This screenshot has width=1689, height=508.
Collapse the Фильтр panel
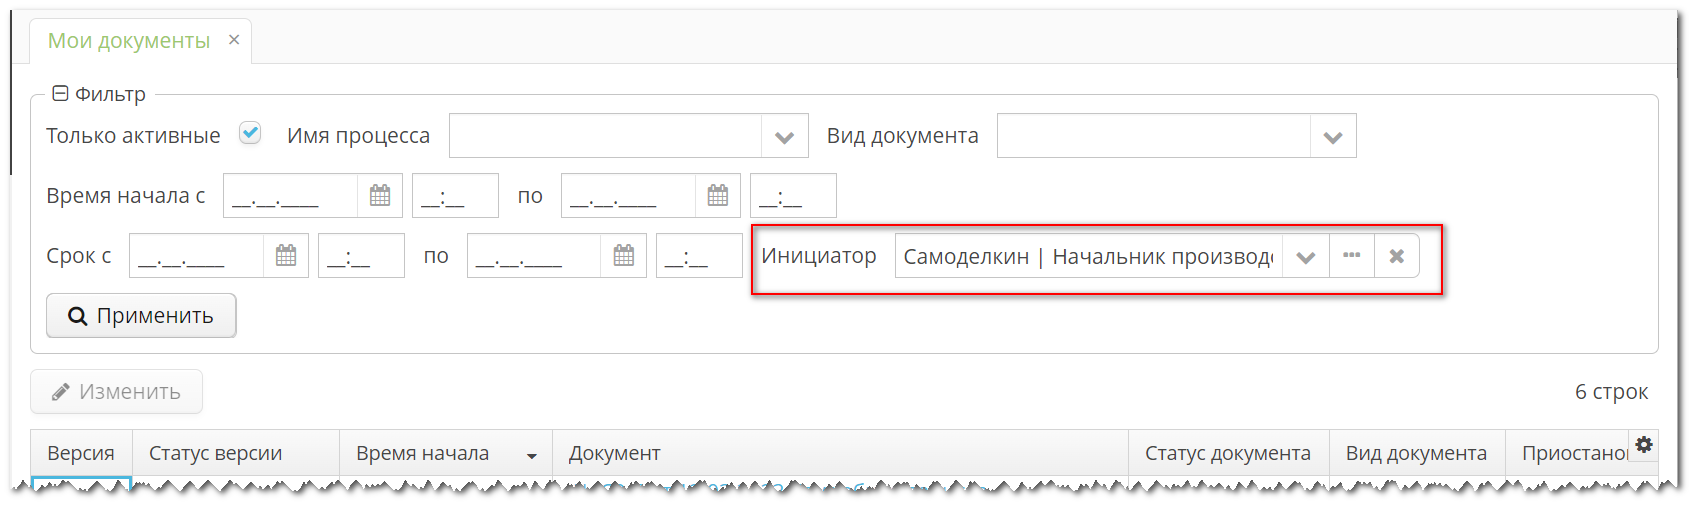(60, 94)
